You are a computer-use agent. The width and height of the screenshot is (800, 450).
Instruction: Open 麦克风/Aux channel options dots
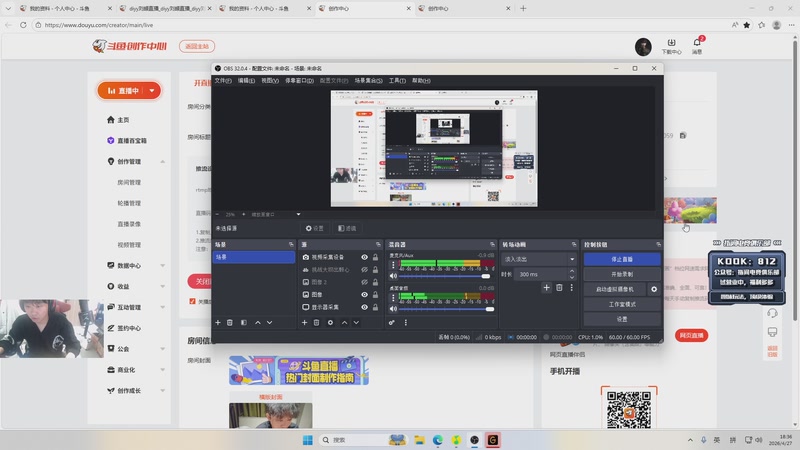click(393, 265)
